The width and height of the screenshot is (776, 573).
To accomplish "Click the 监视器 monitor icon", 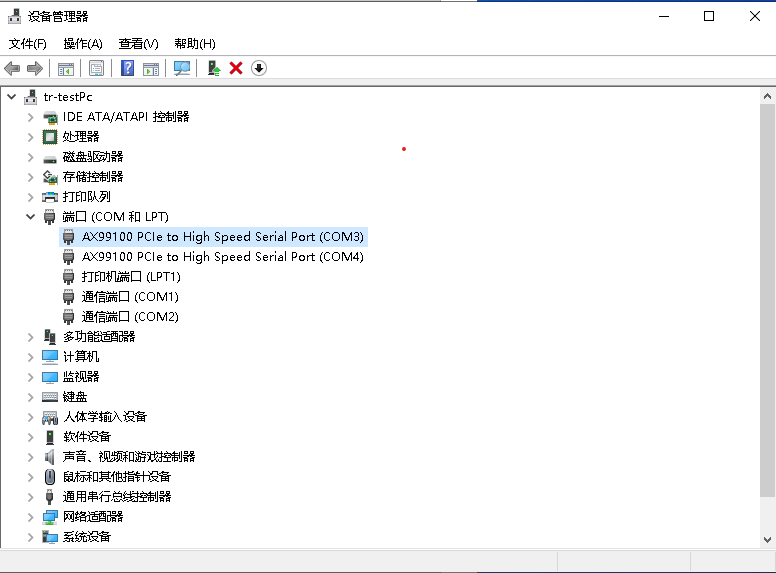I will point(50,377).
